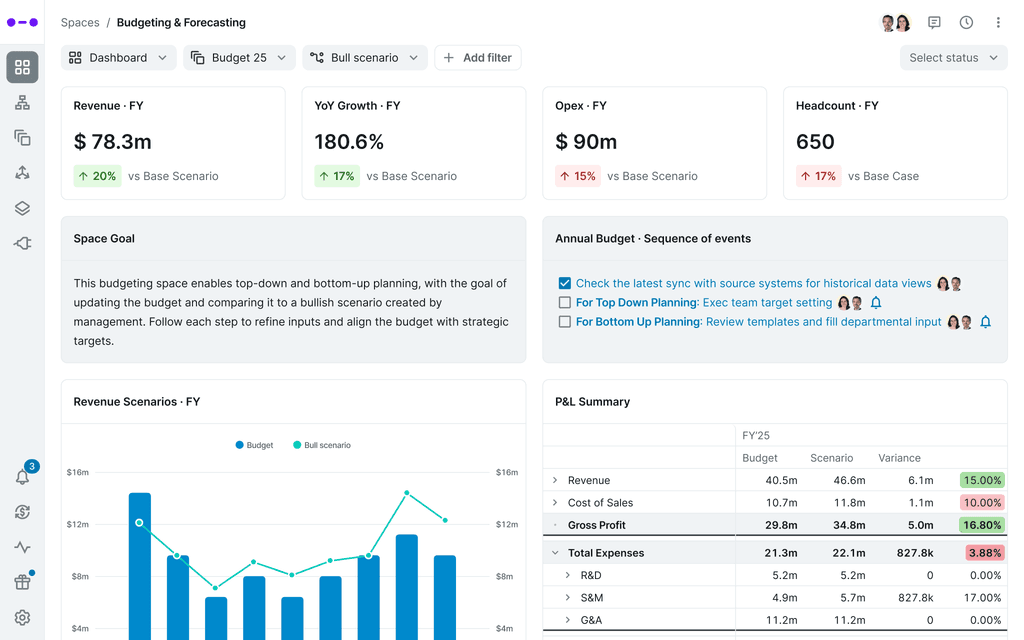Uncheck the historical data sync checklist item
This screenshot has height=640, width=1024.
[x=564, y=283]
